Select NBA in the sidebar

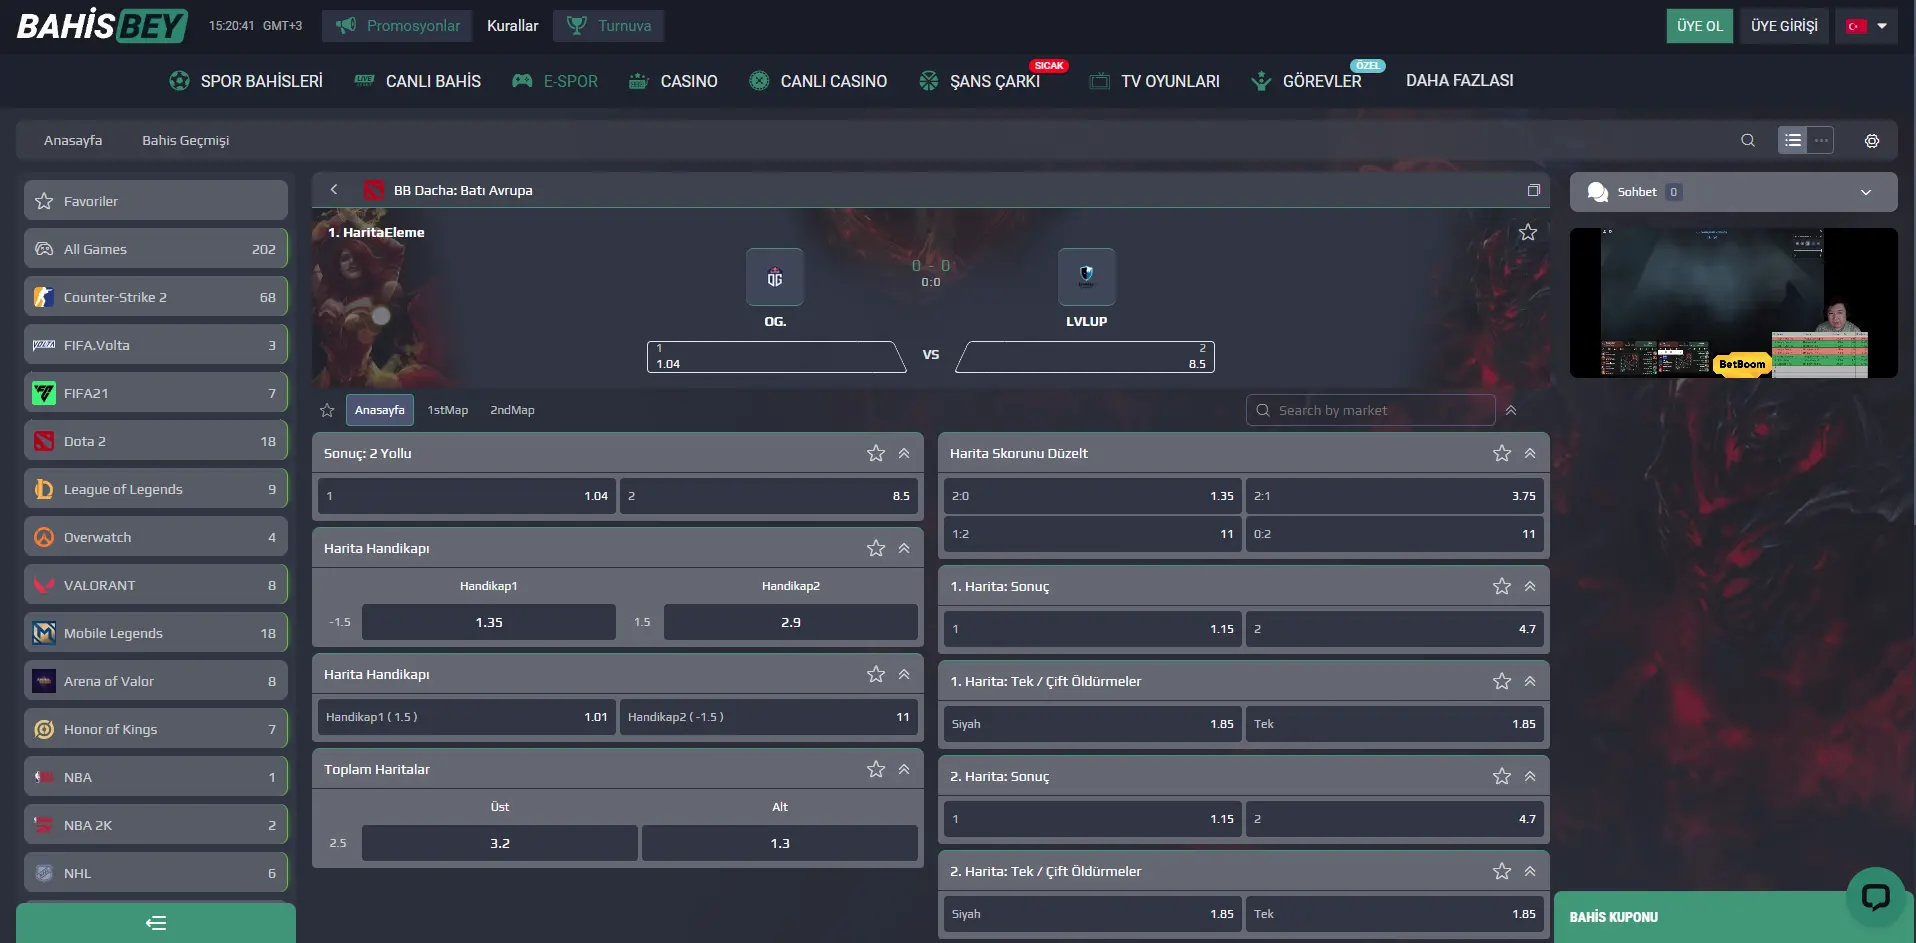(x=156, y=777)
